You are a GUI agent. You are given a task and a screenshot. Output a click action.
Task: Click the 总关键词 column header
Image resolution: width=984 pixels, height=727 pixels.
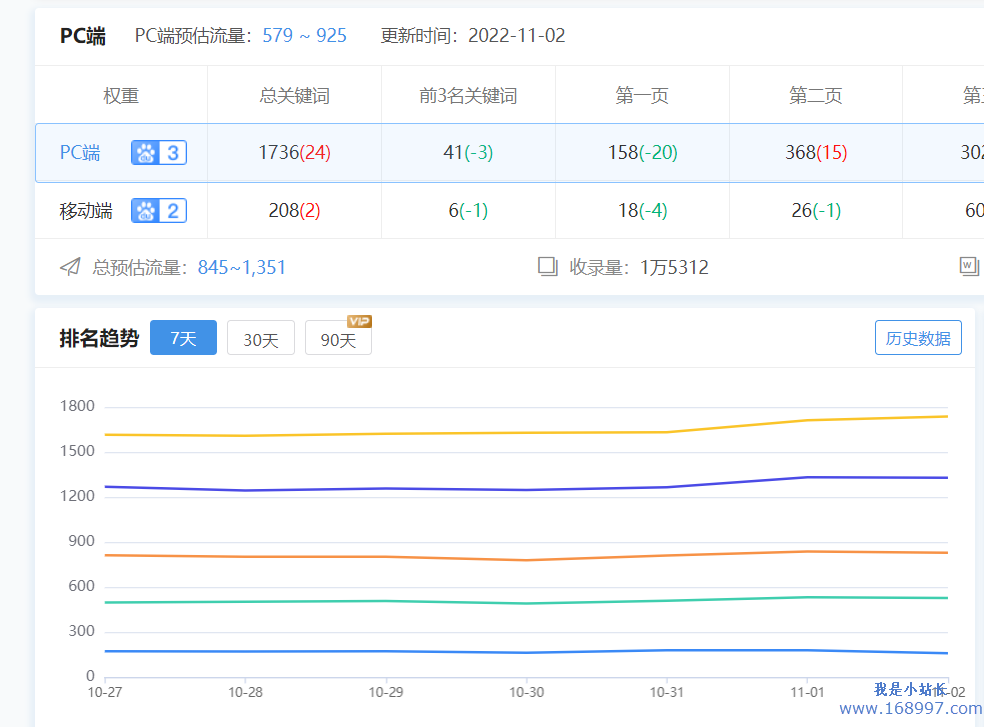pos(294,95)
